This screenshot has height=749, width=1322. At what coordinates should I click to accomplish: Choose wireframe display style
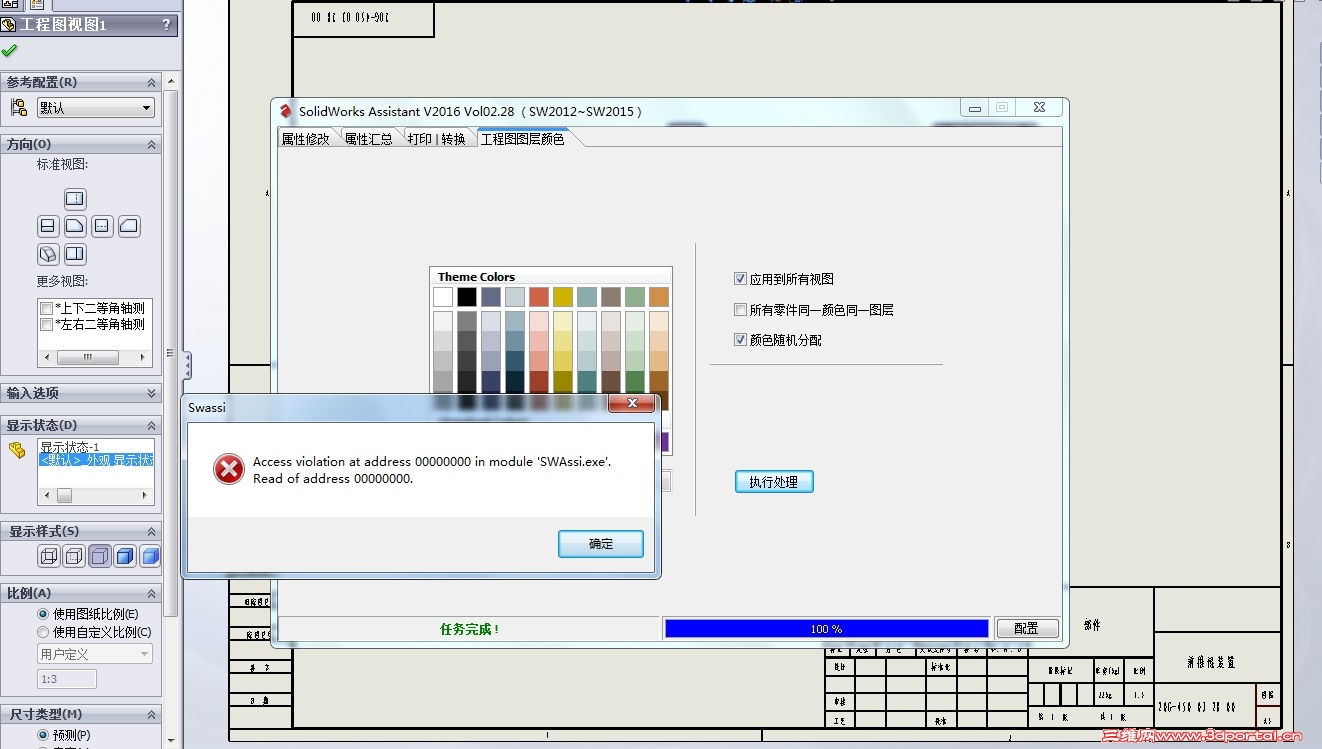(x=49, y=556)
